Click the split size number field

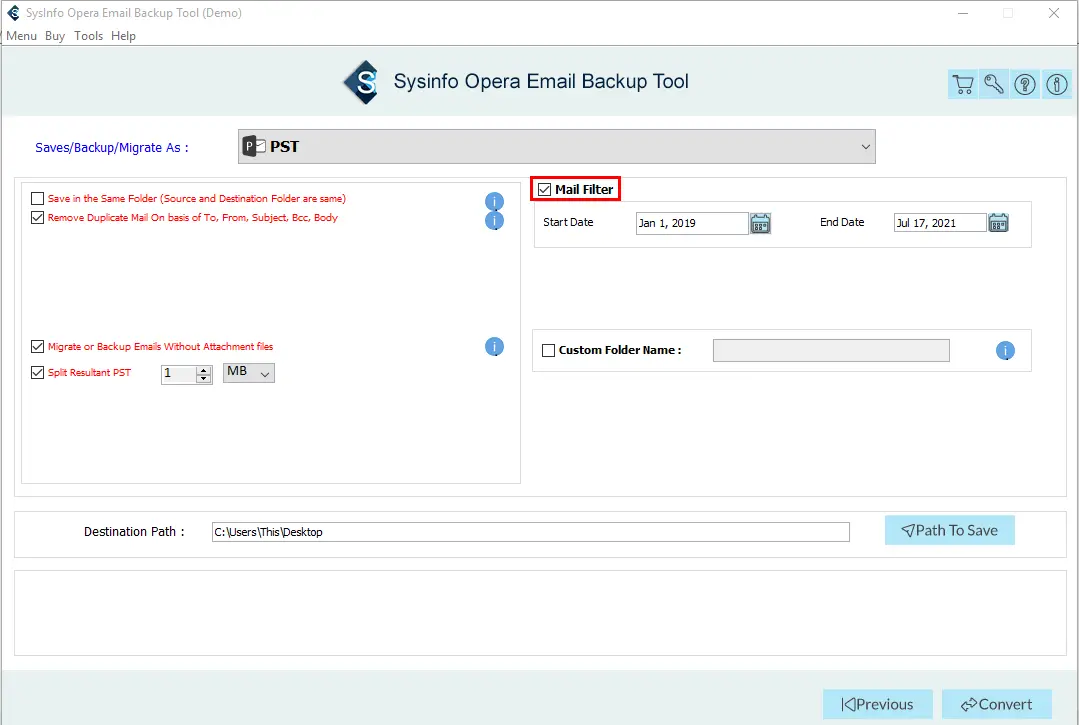click(x=179, y=374)
